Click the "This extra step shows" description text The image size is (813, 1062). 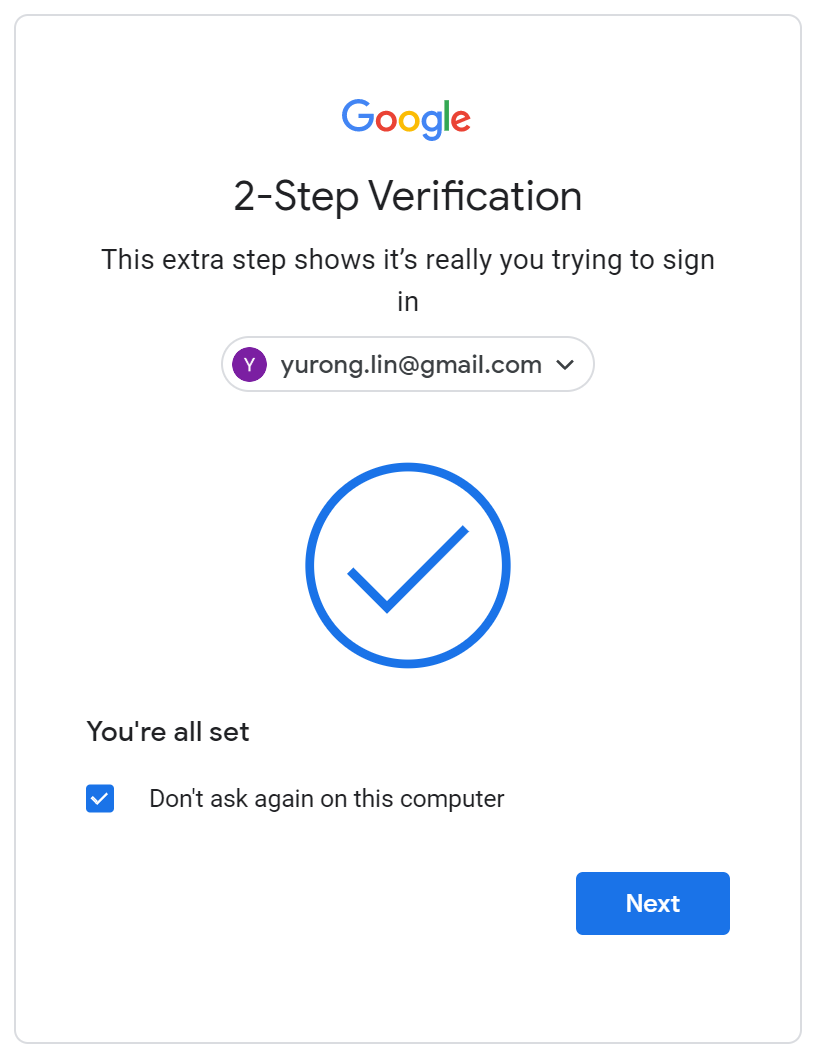[x=407, y=260]
